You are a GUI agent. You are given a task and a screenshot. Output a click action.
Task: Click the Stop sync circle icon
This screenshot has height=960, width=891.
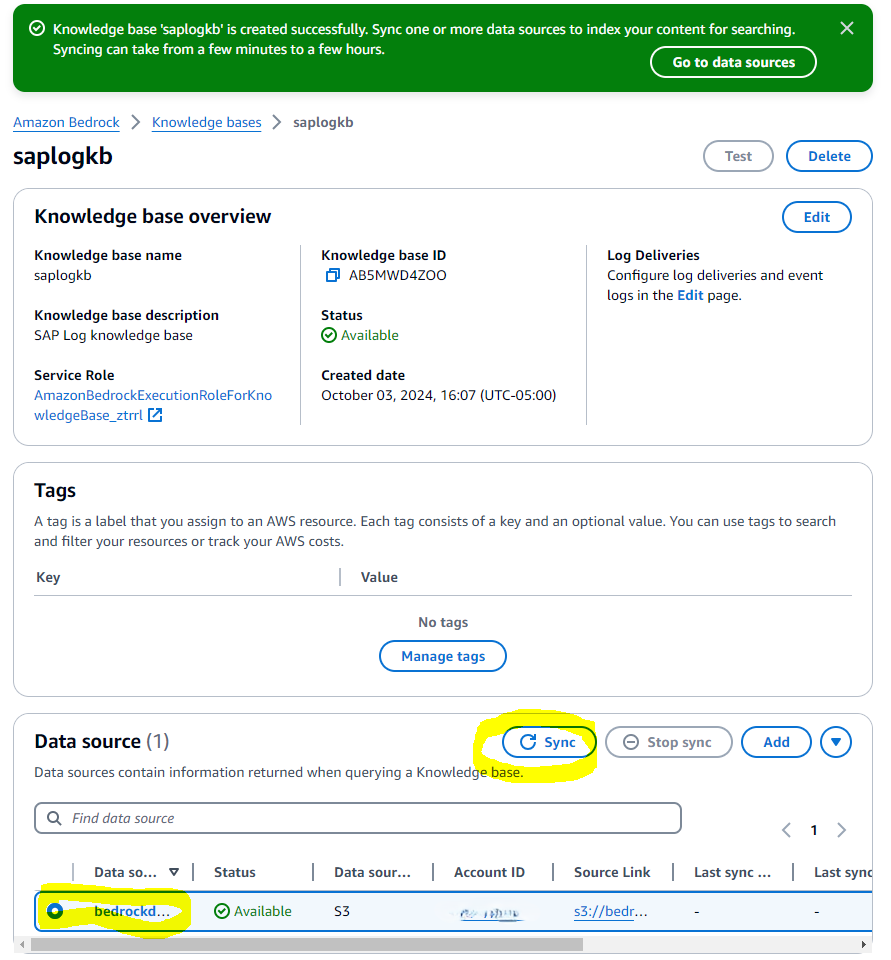click(629, 741)
